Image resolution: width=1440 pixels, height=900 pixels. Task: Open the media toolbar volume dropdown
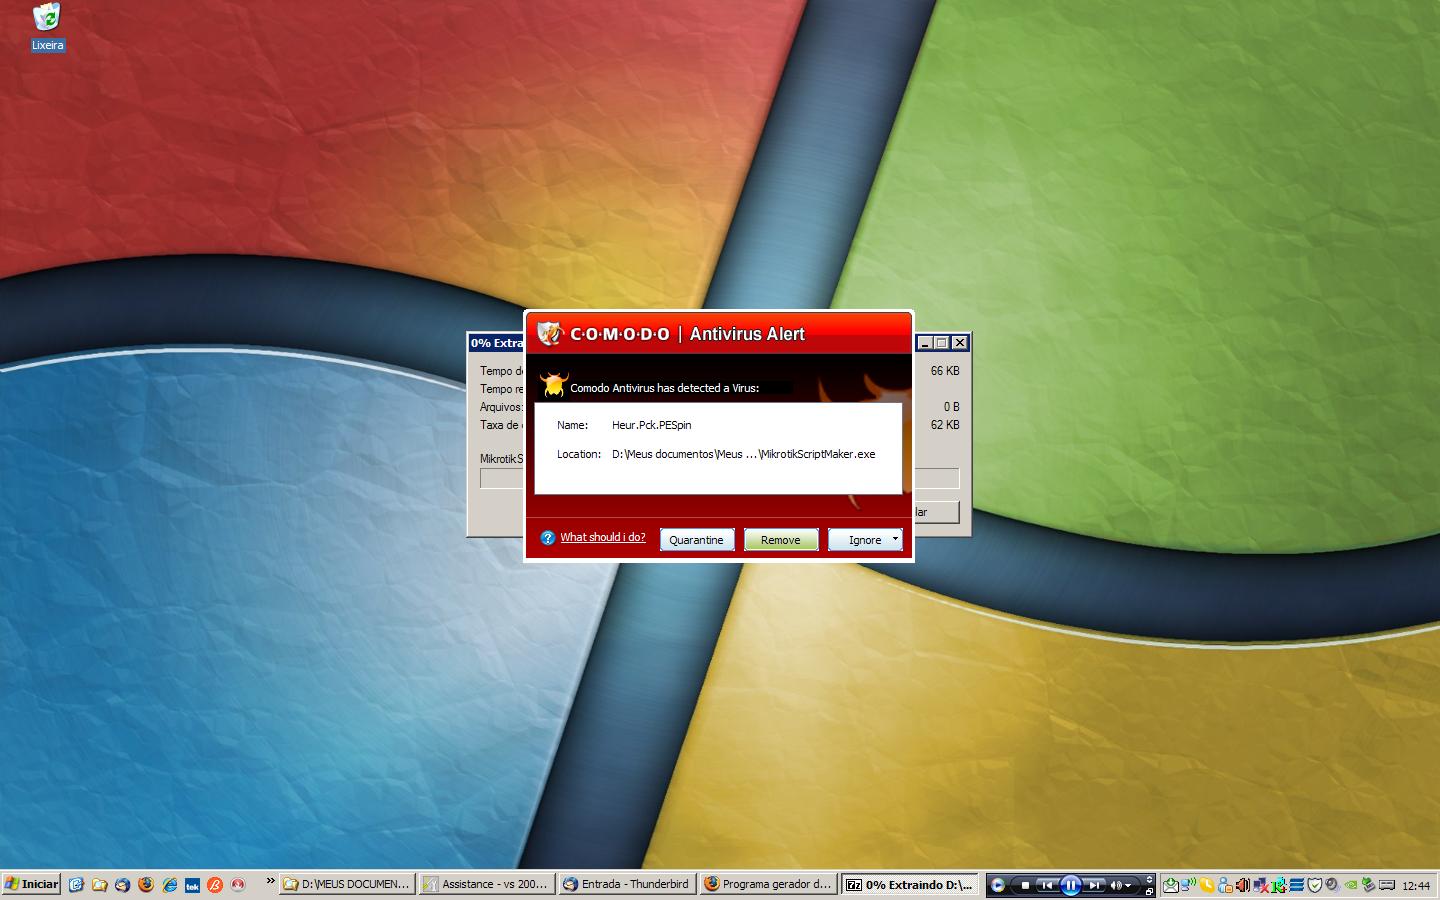pyautogui.click(x=1127, y=885)
